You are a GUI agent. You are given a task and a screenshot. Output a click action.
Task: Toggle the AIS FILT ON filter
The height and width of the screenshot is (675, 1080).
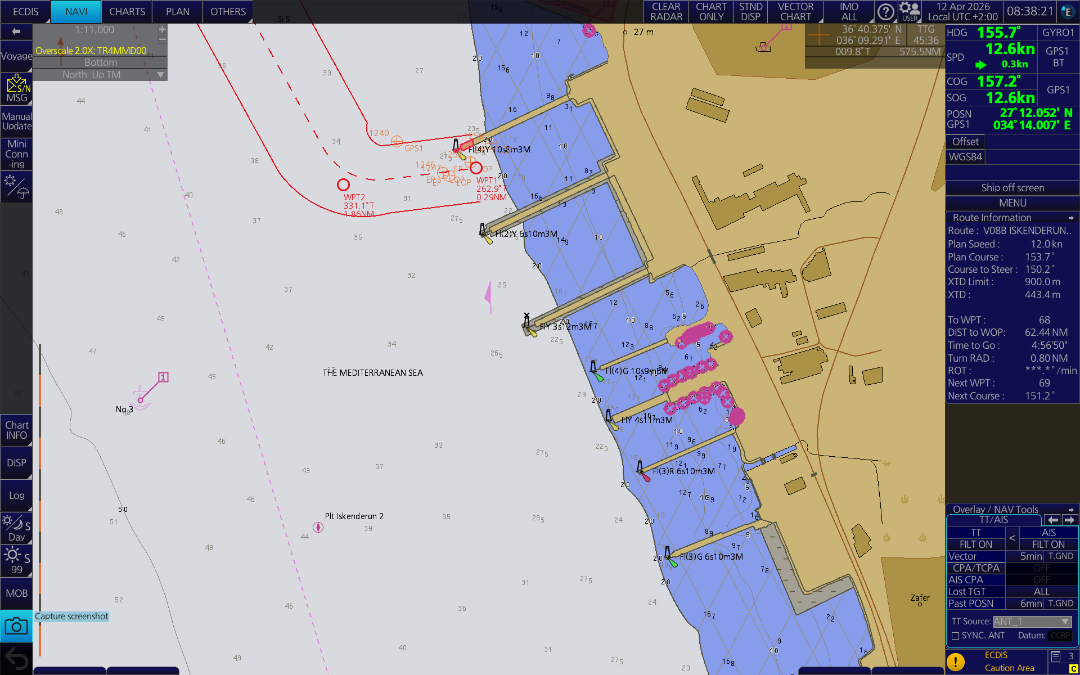coord(1048,544)
